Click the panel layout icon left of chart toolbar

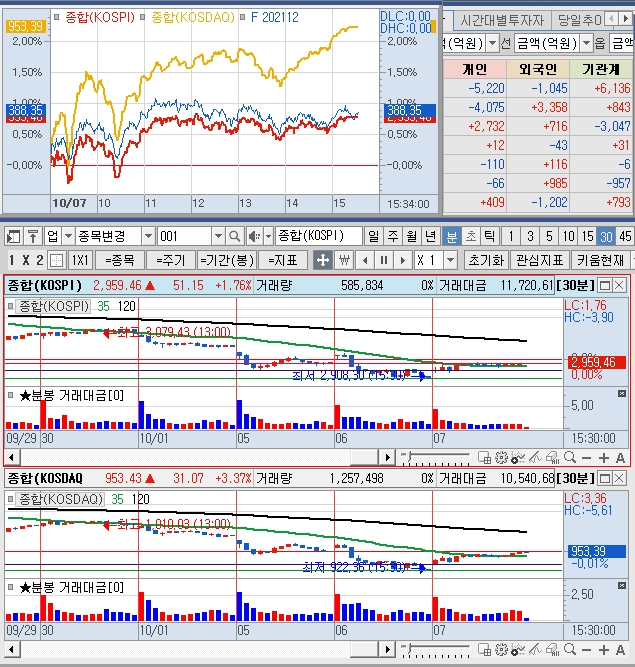[x=13, y=236]
